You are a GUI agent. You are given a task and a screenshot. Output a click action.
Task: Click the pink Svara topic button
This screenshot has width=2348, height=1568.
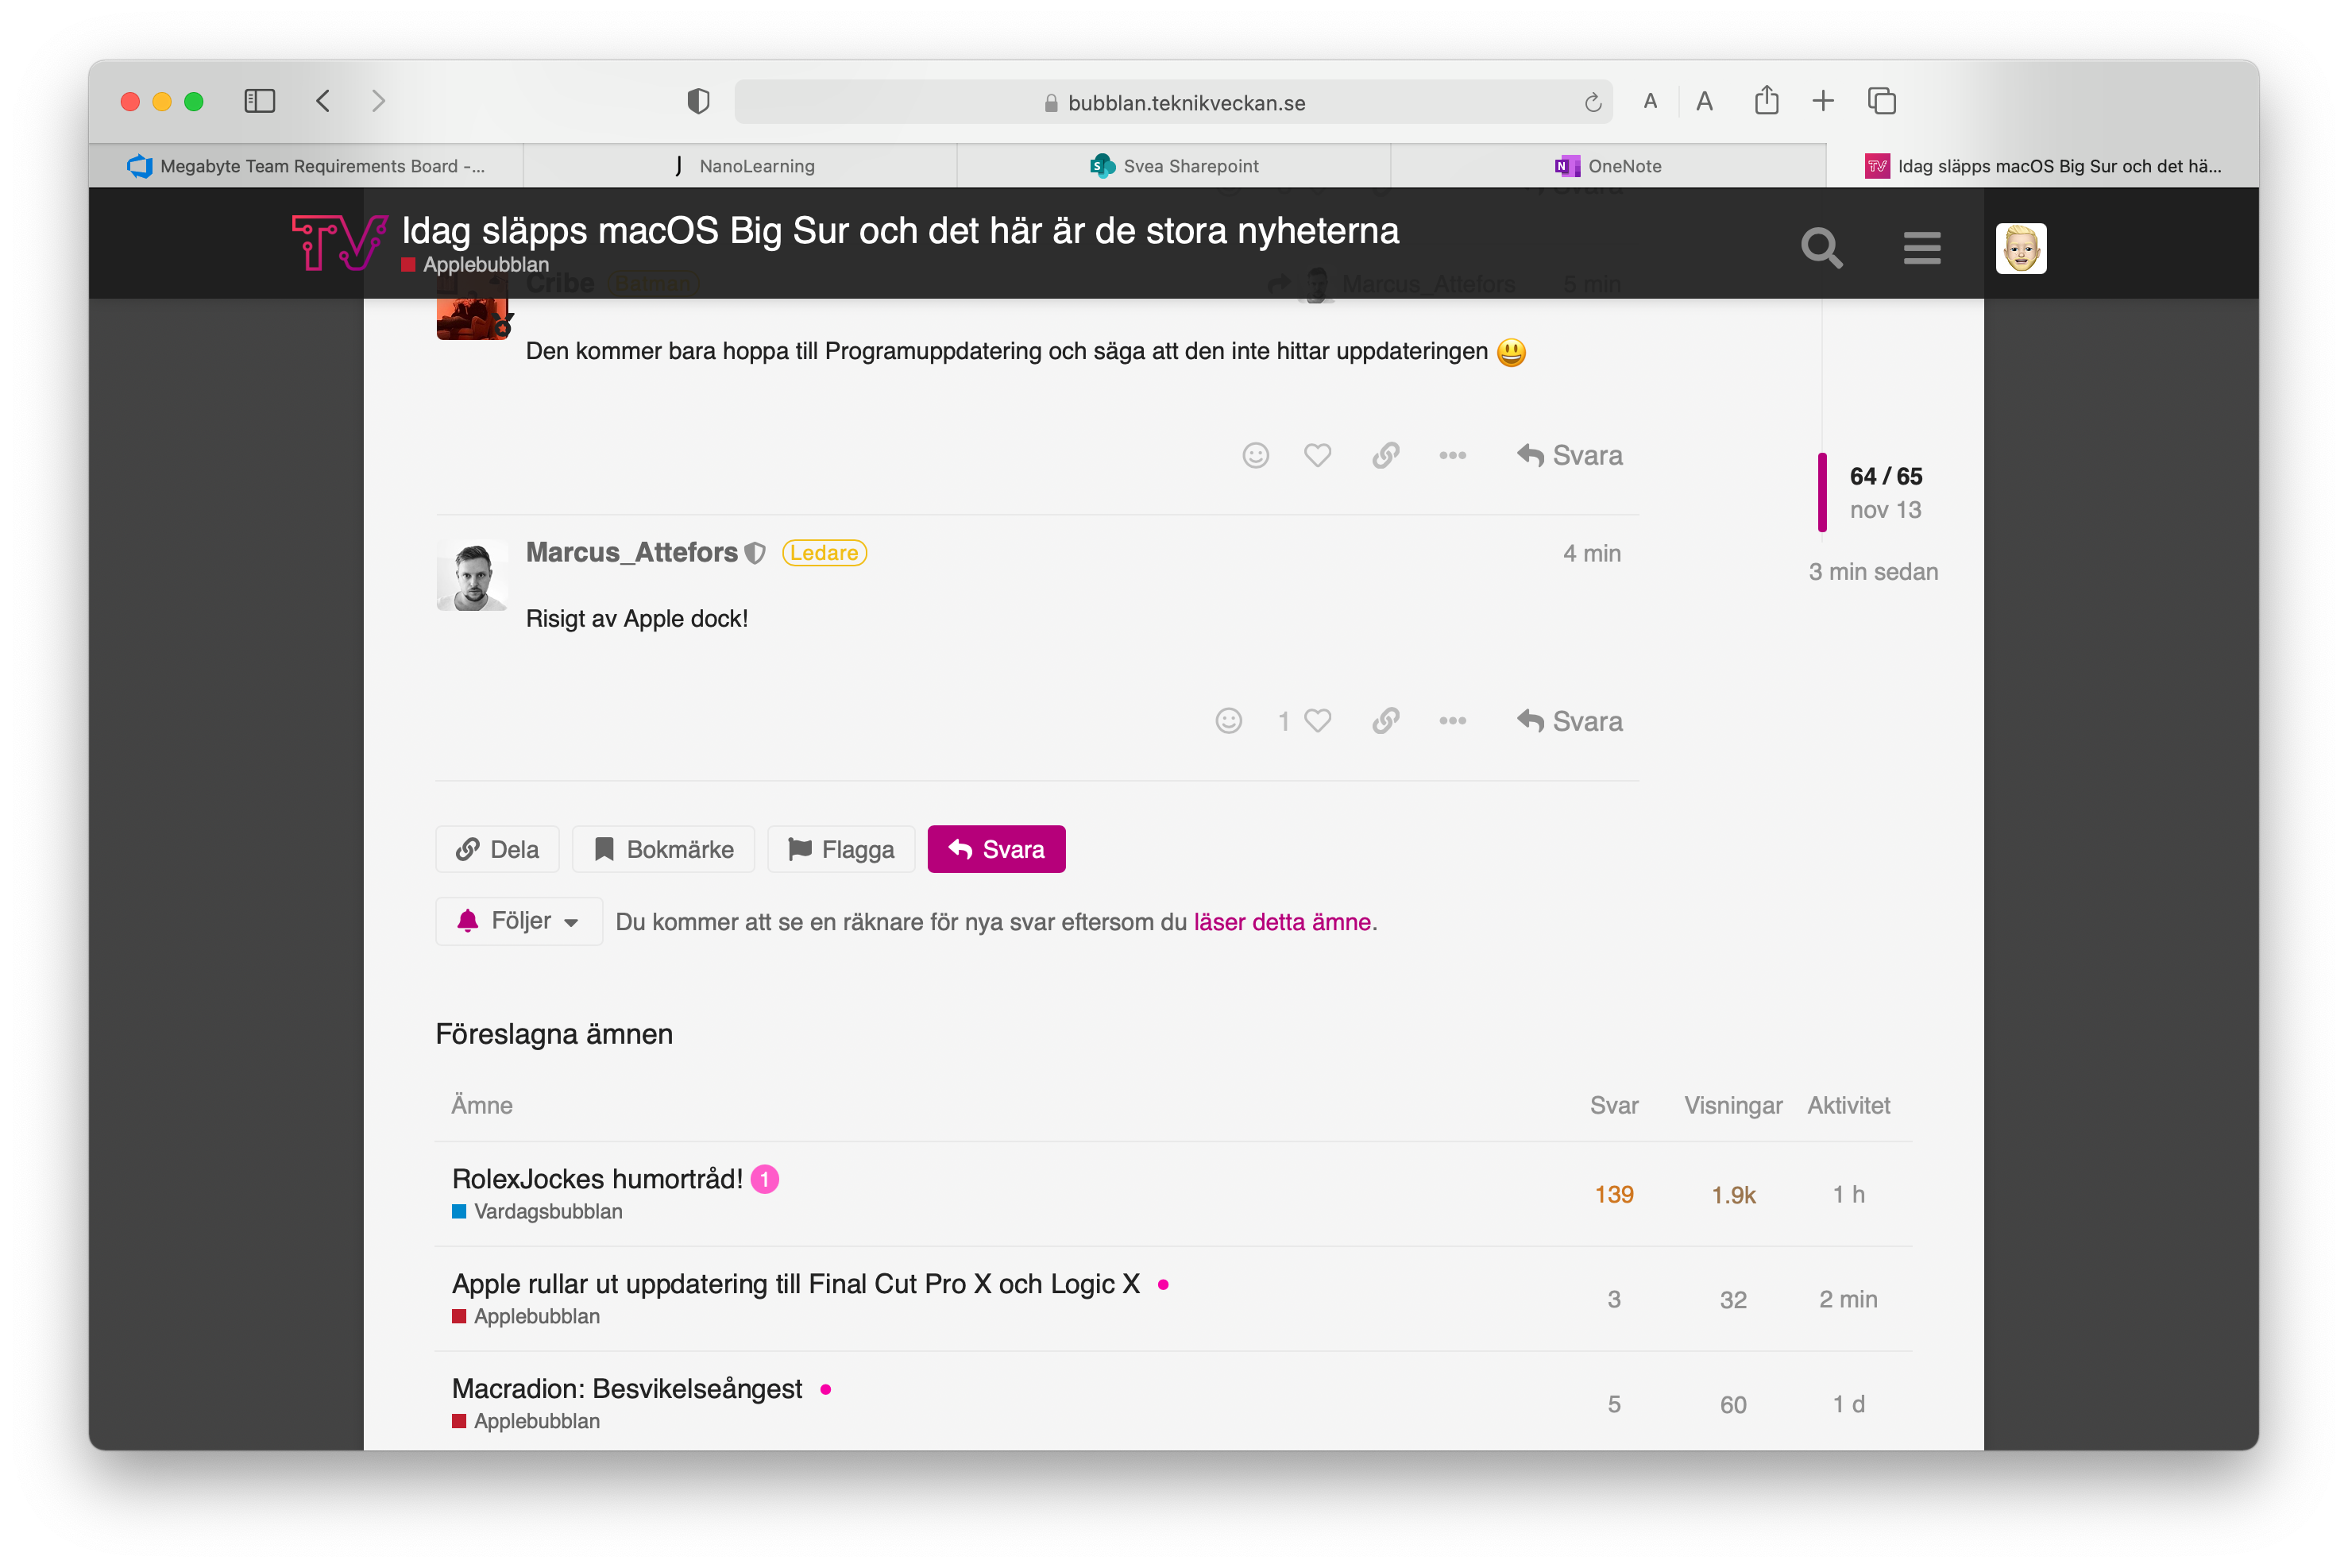click(996, 850)
